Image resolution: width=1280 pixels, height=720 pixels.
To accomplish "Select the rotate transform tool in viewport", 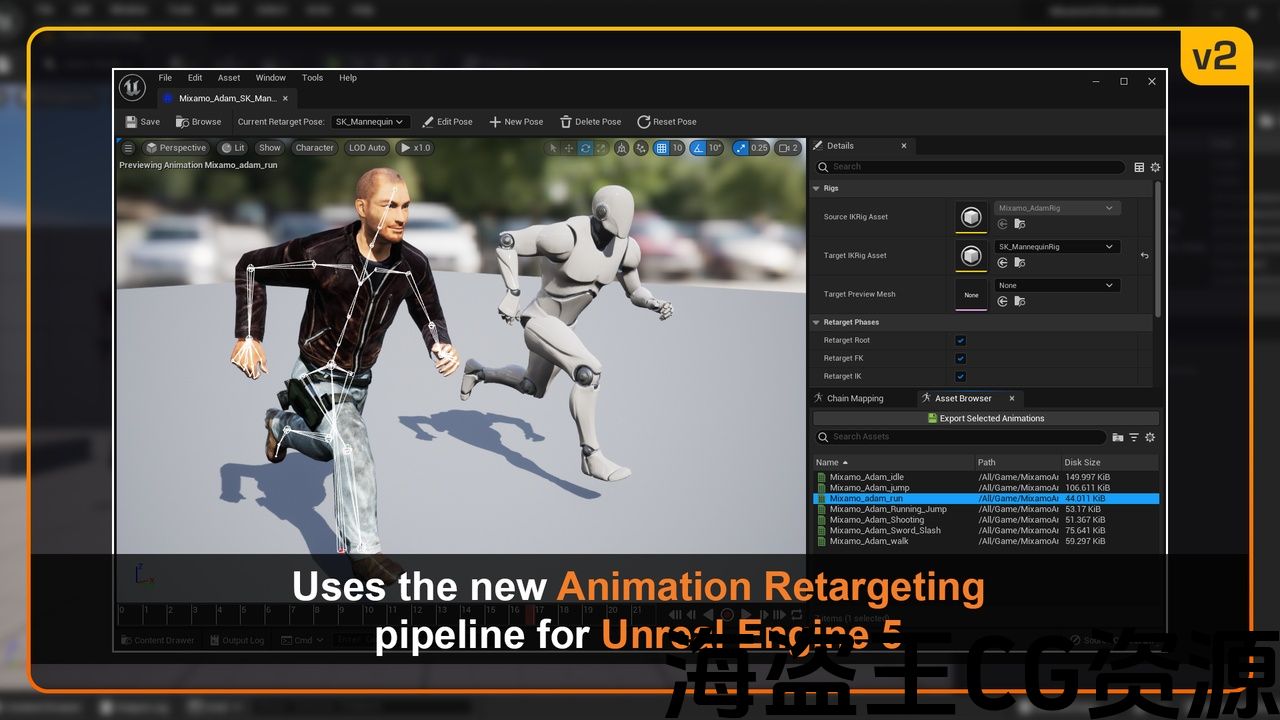I will [x=585, y=148].
